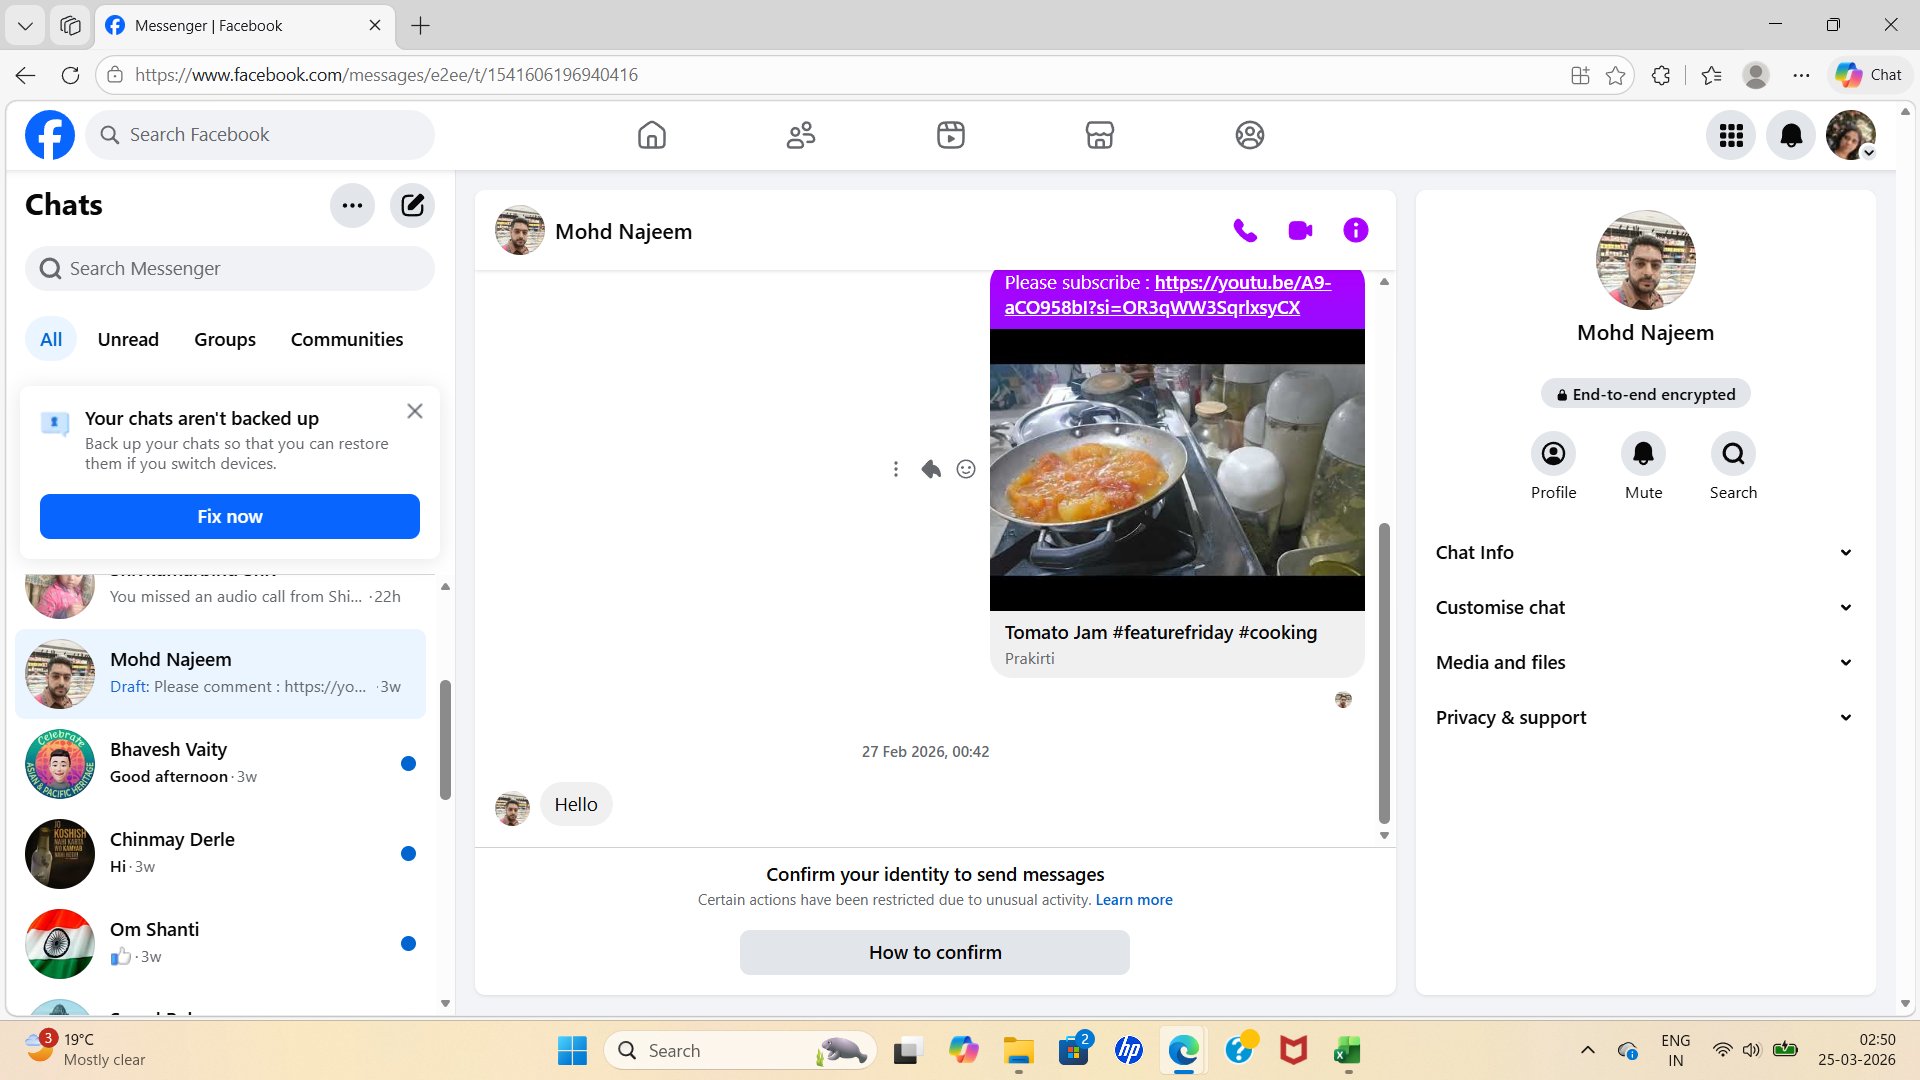This screenshot has height=1080, width=1920.
Task: Reply to the Tomato Jam message
Action: tap(931, 469)
